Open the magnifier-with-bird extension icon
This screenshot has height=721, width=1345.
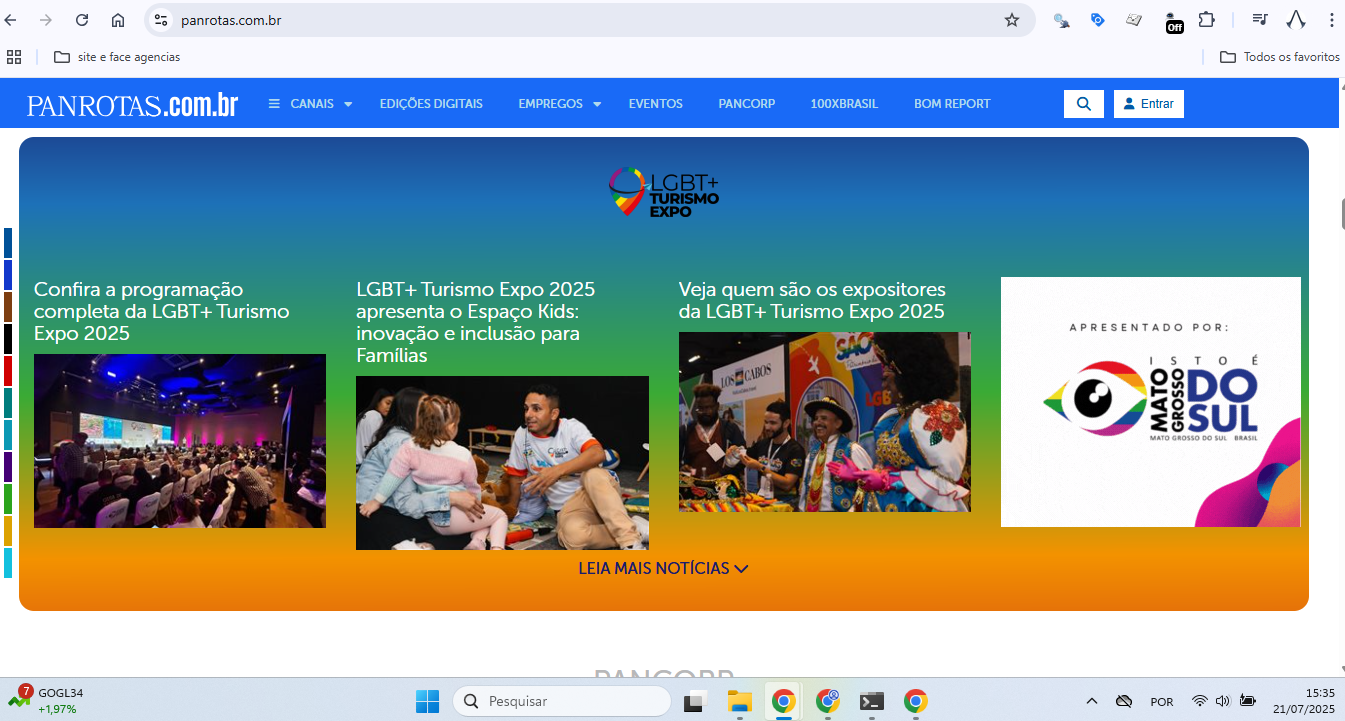click(x=1062, y=20)
